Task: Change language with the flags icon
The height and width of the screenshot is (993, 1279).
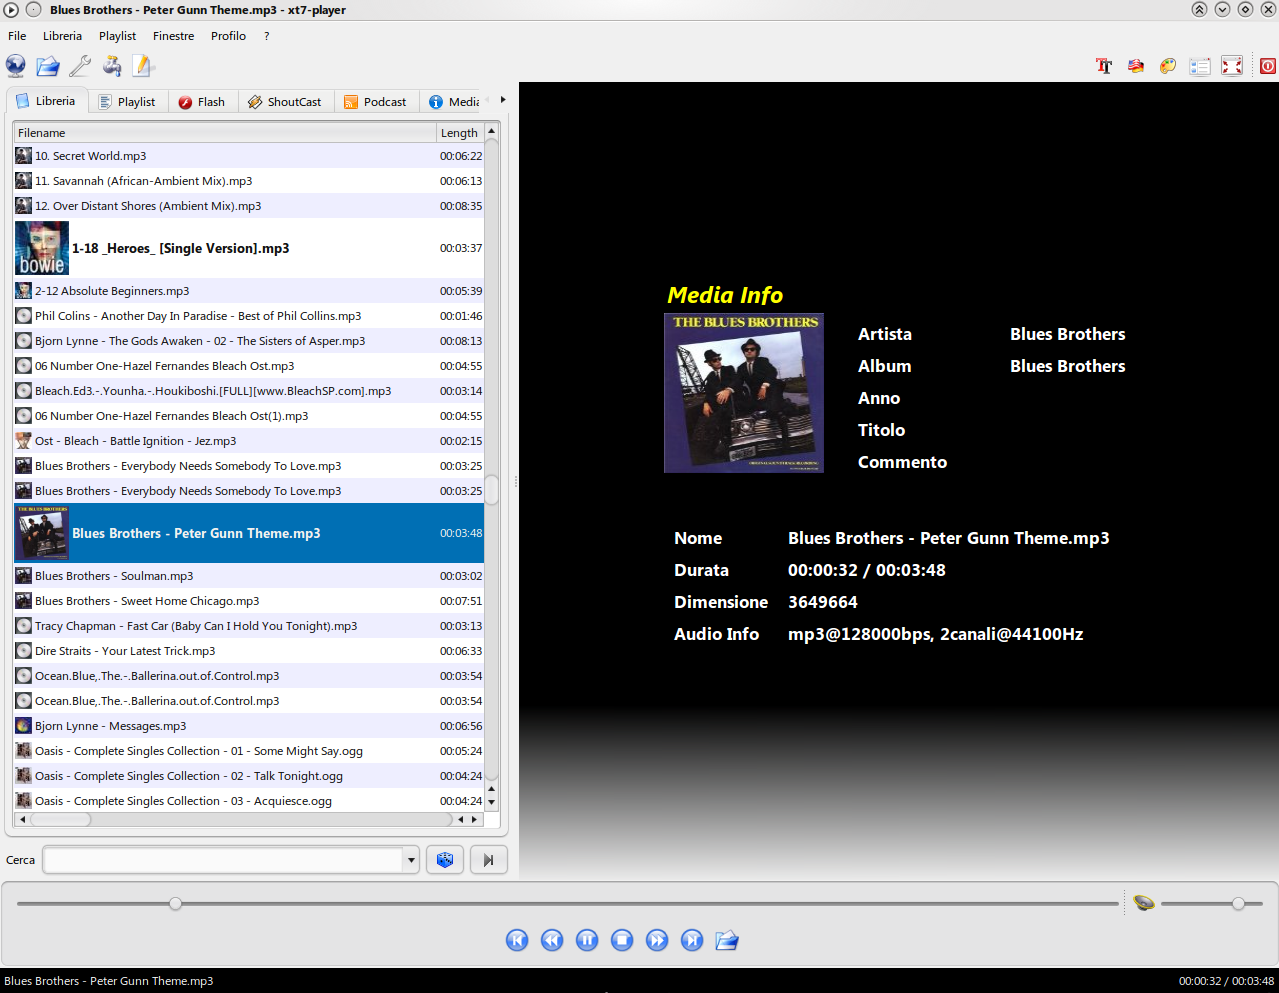Action: tap(1136, 66)
